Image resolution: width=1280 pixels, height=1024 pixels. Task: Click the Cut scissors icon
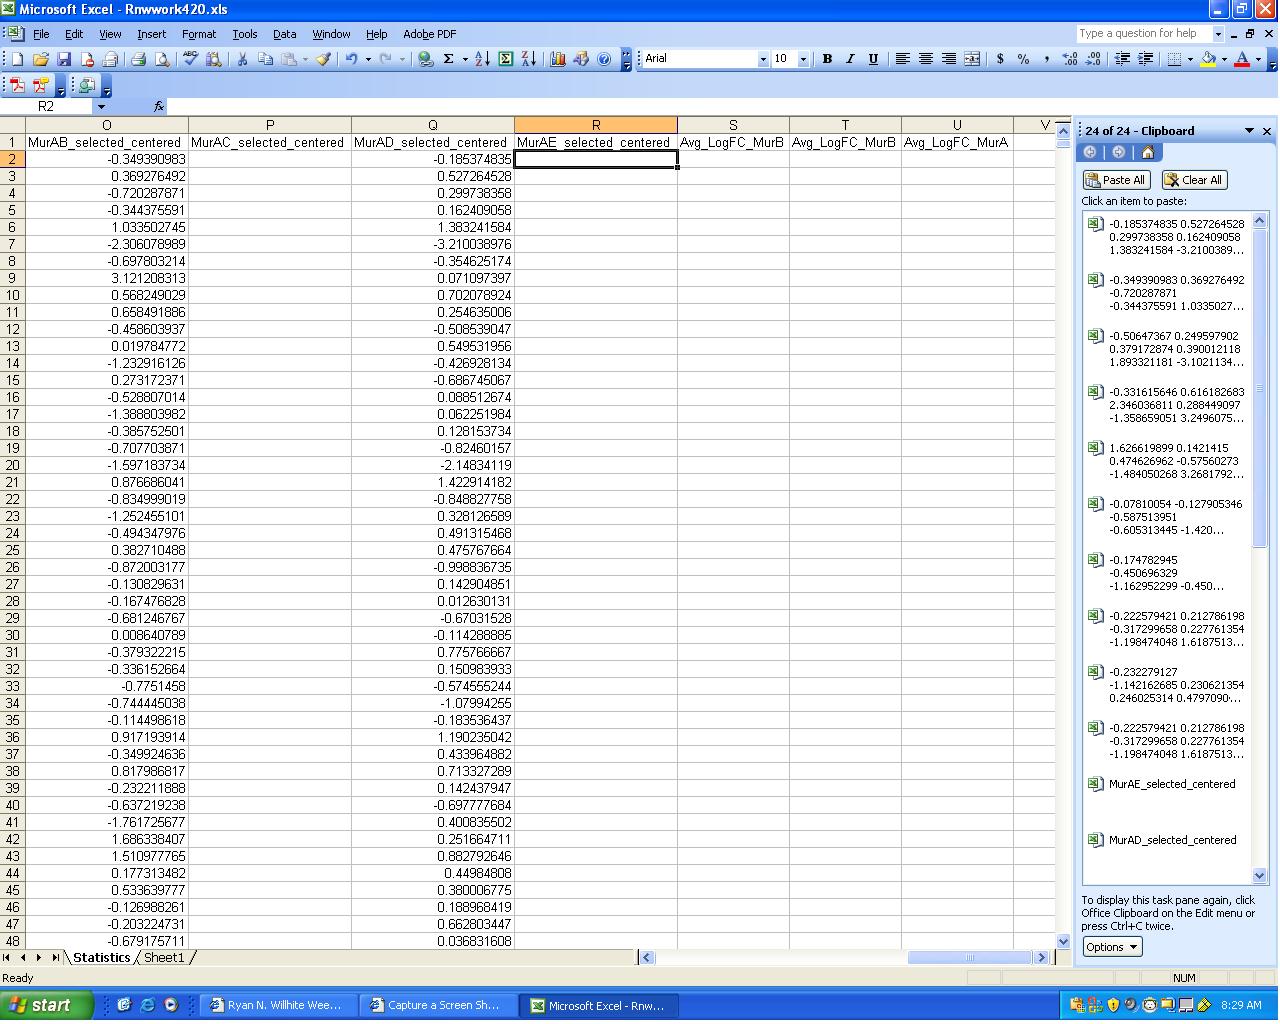coord(241,59)
